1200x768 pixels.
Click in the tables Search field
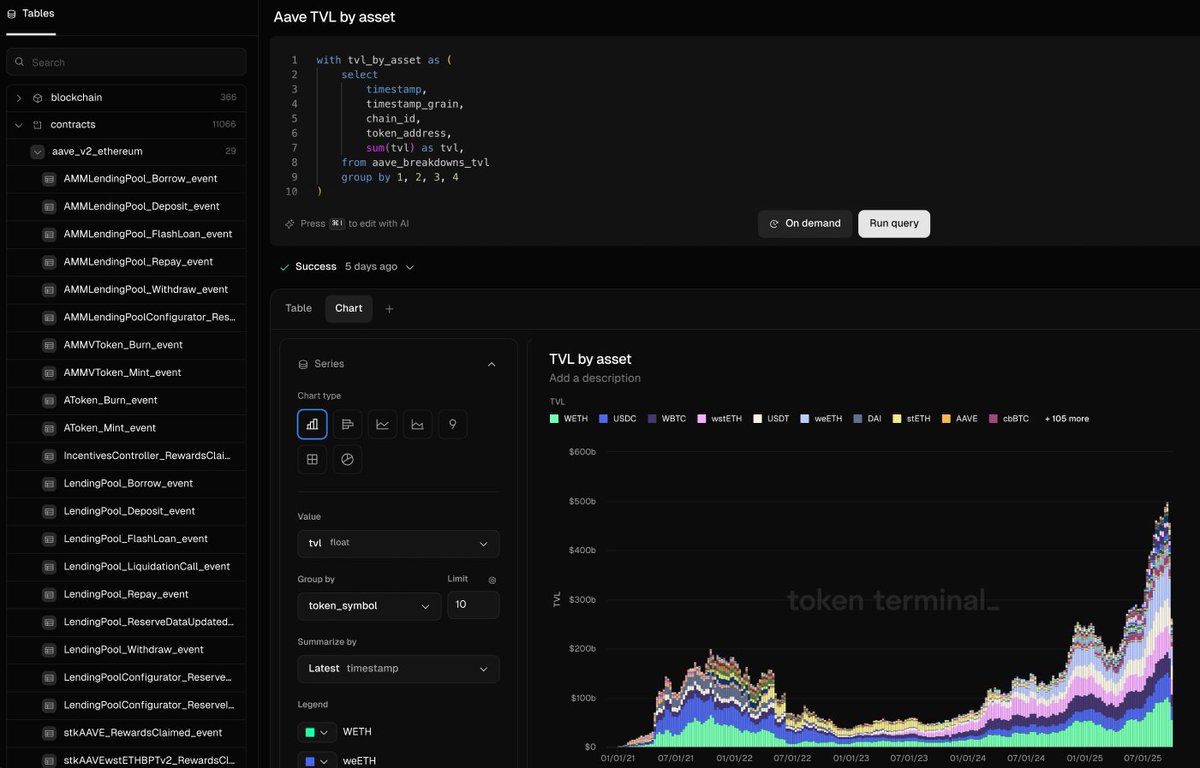point(126,62)
